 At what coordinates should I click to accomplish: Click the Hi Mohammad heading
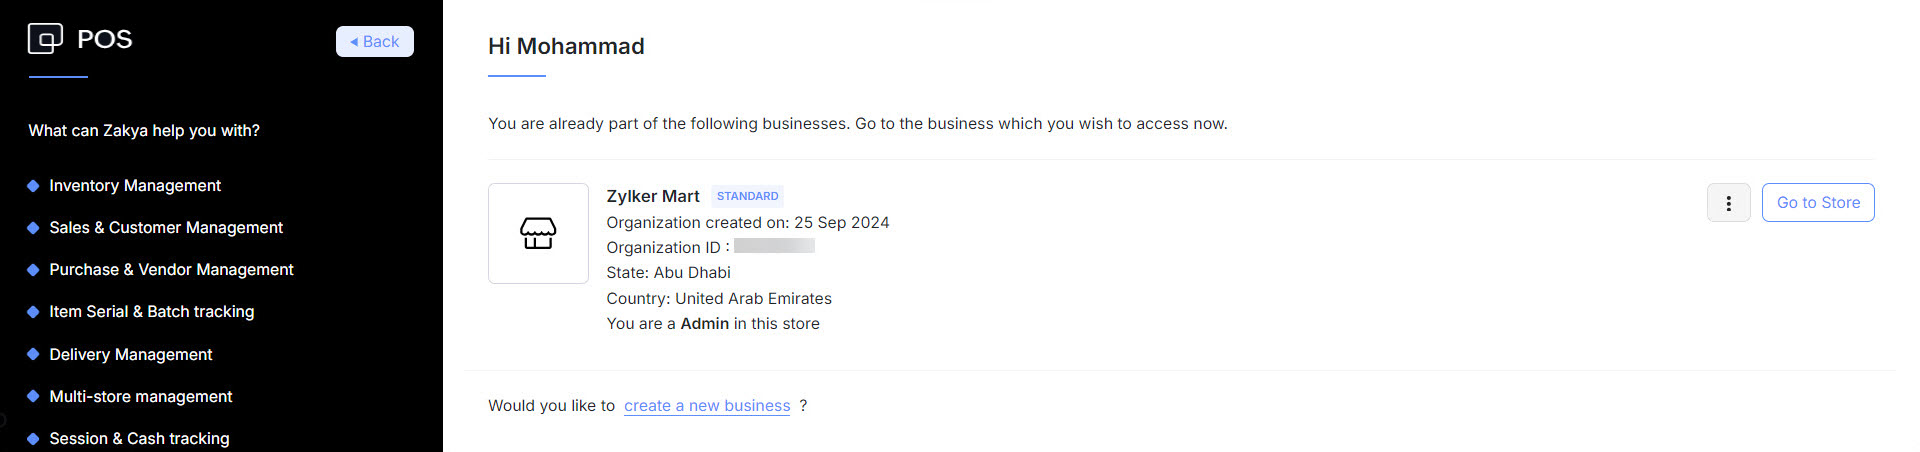tap(566, 46)
